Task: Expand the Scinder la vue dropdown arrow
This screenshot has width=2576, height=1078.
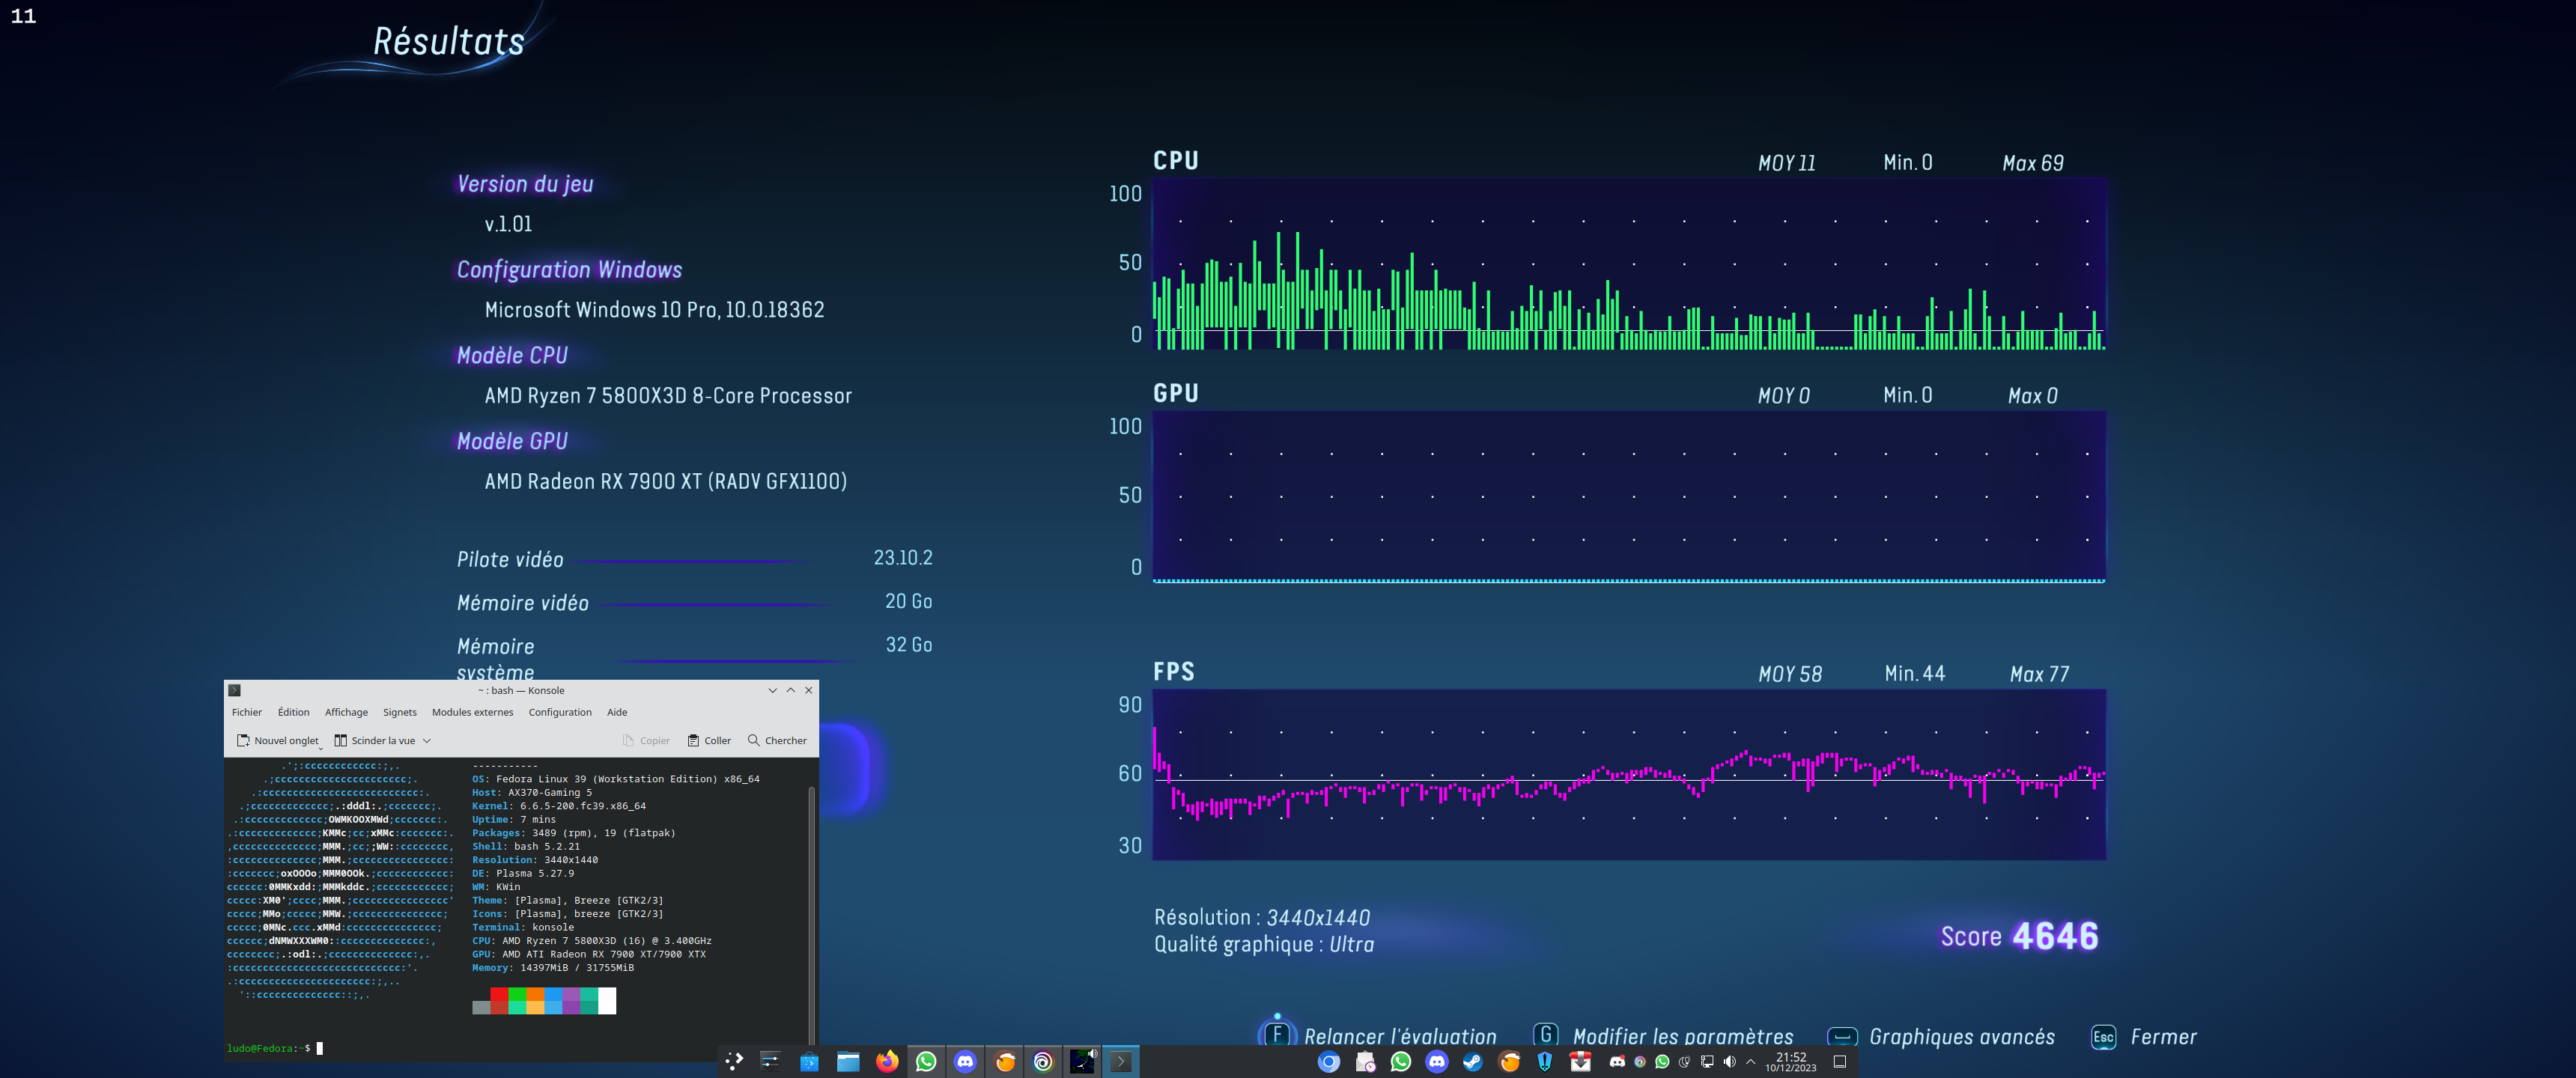Action: 427,741
